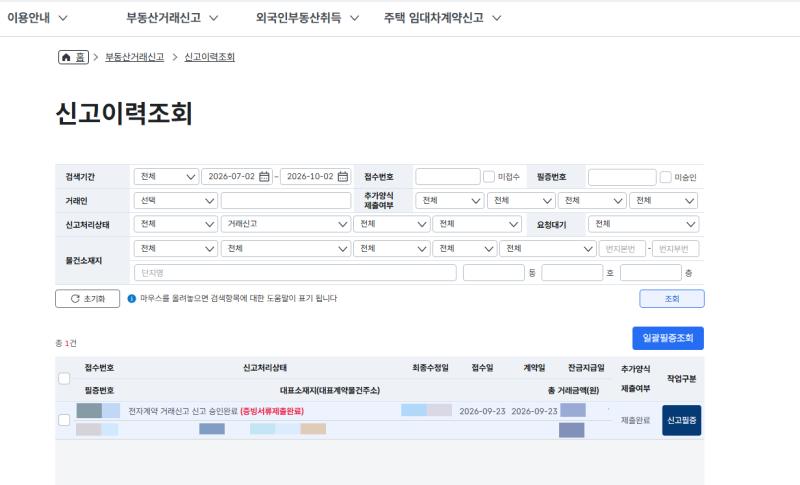Expand fourth 추가양식 제출여부 dropdown

tap(663, 200)
